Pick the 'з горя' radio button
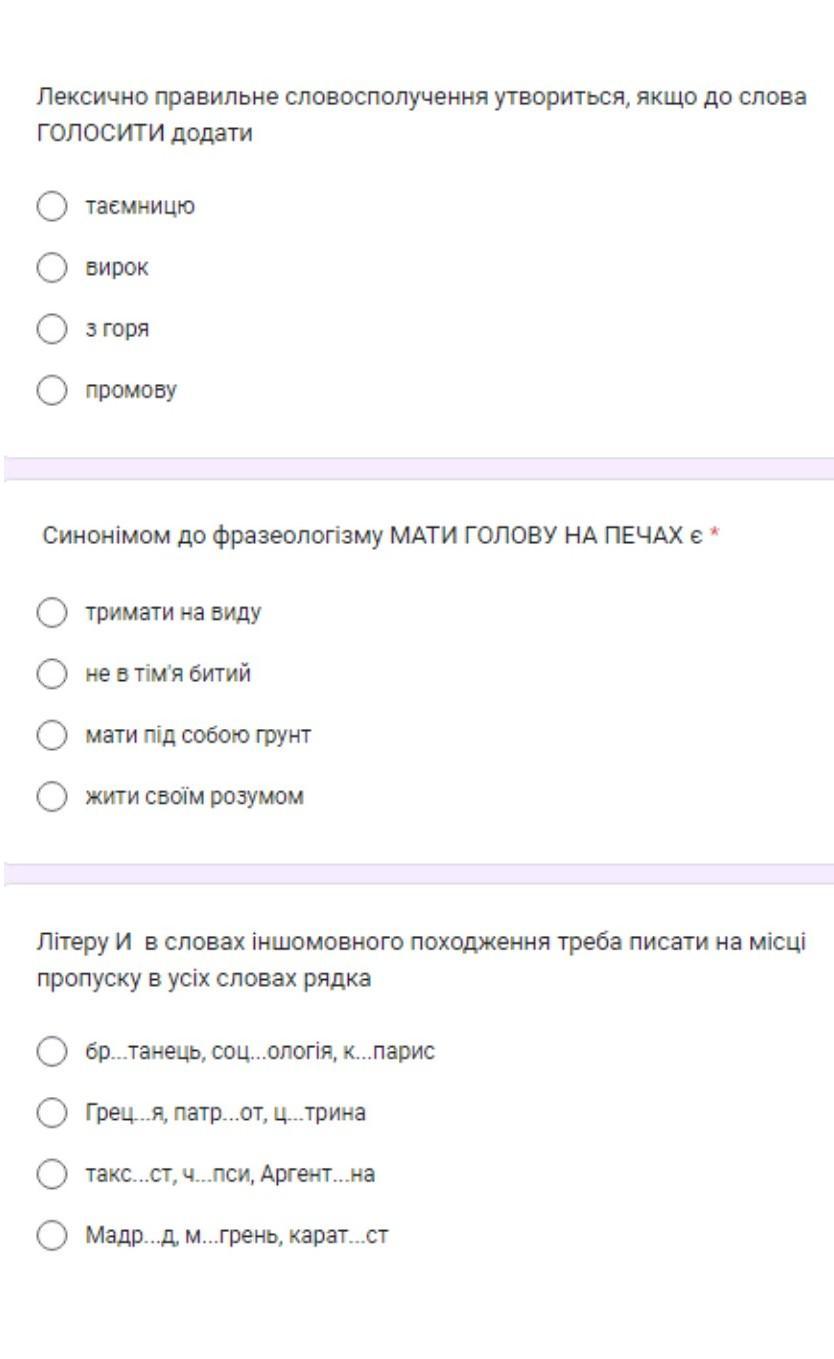The image size is (834, 1359). click(x=50, y=329)
